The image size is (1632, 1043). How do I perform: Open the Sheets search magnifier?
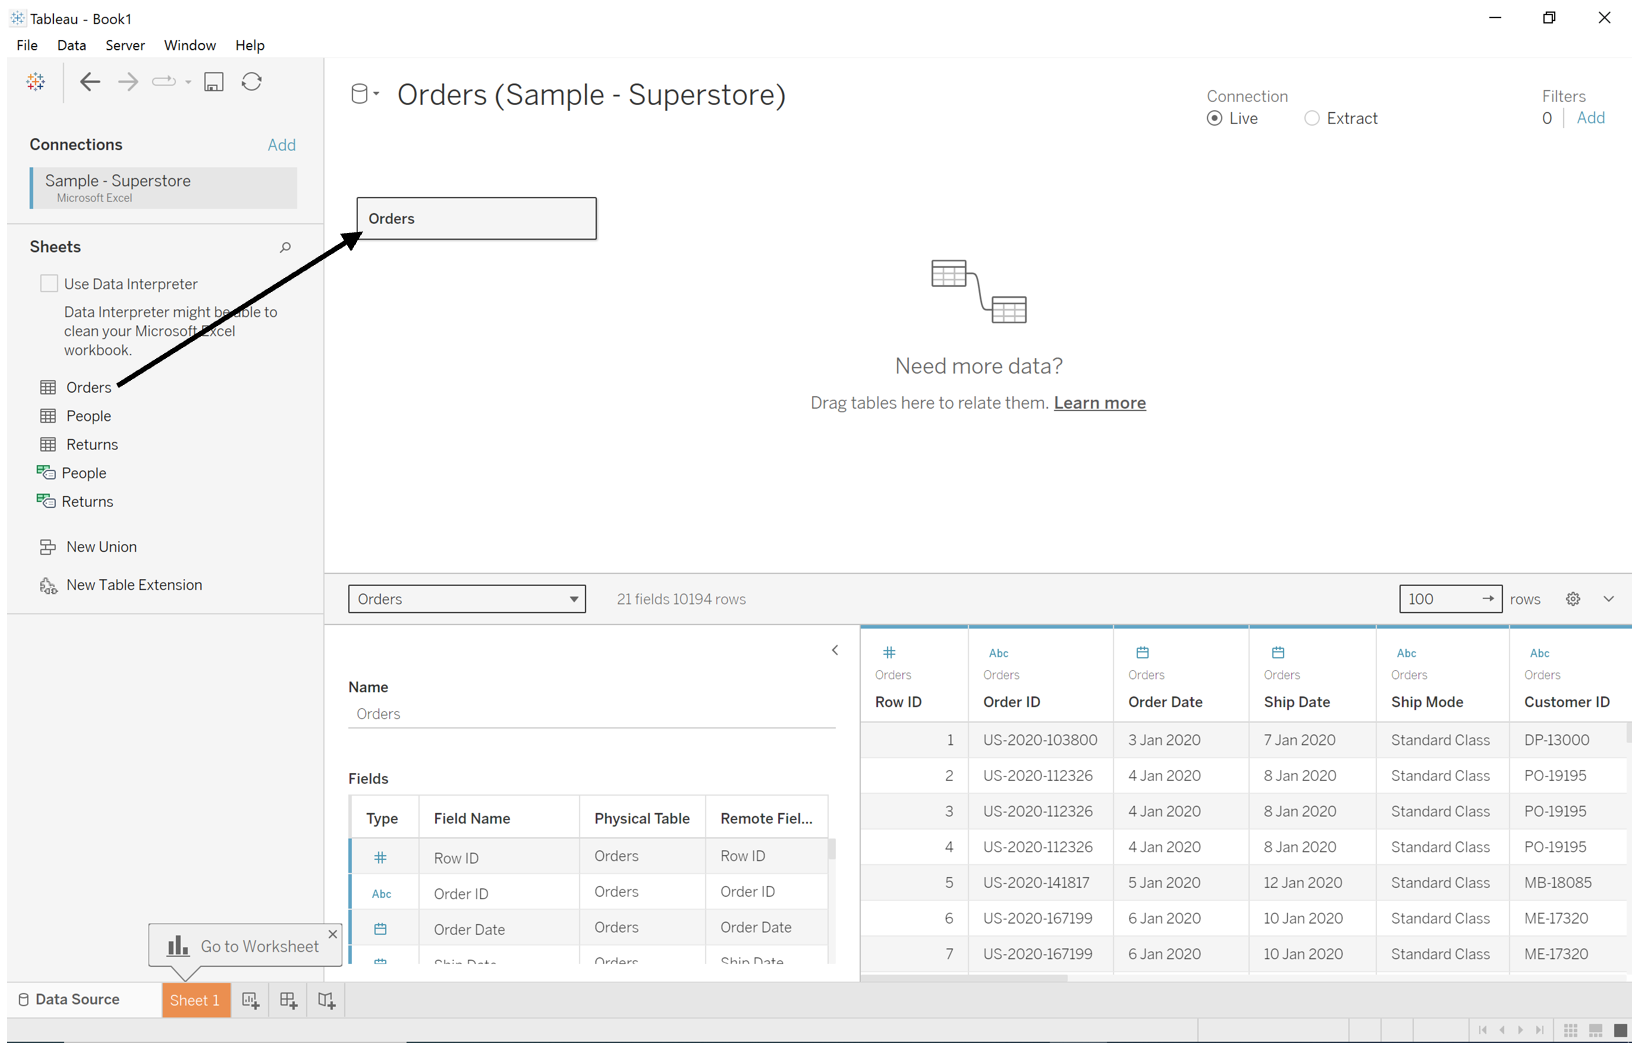tap(285, 247)
